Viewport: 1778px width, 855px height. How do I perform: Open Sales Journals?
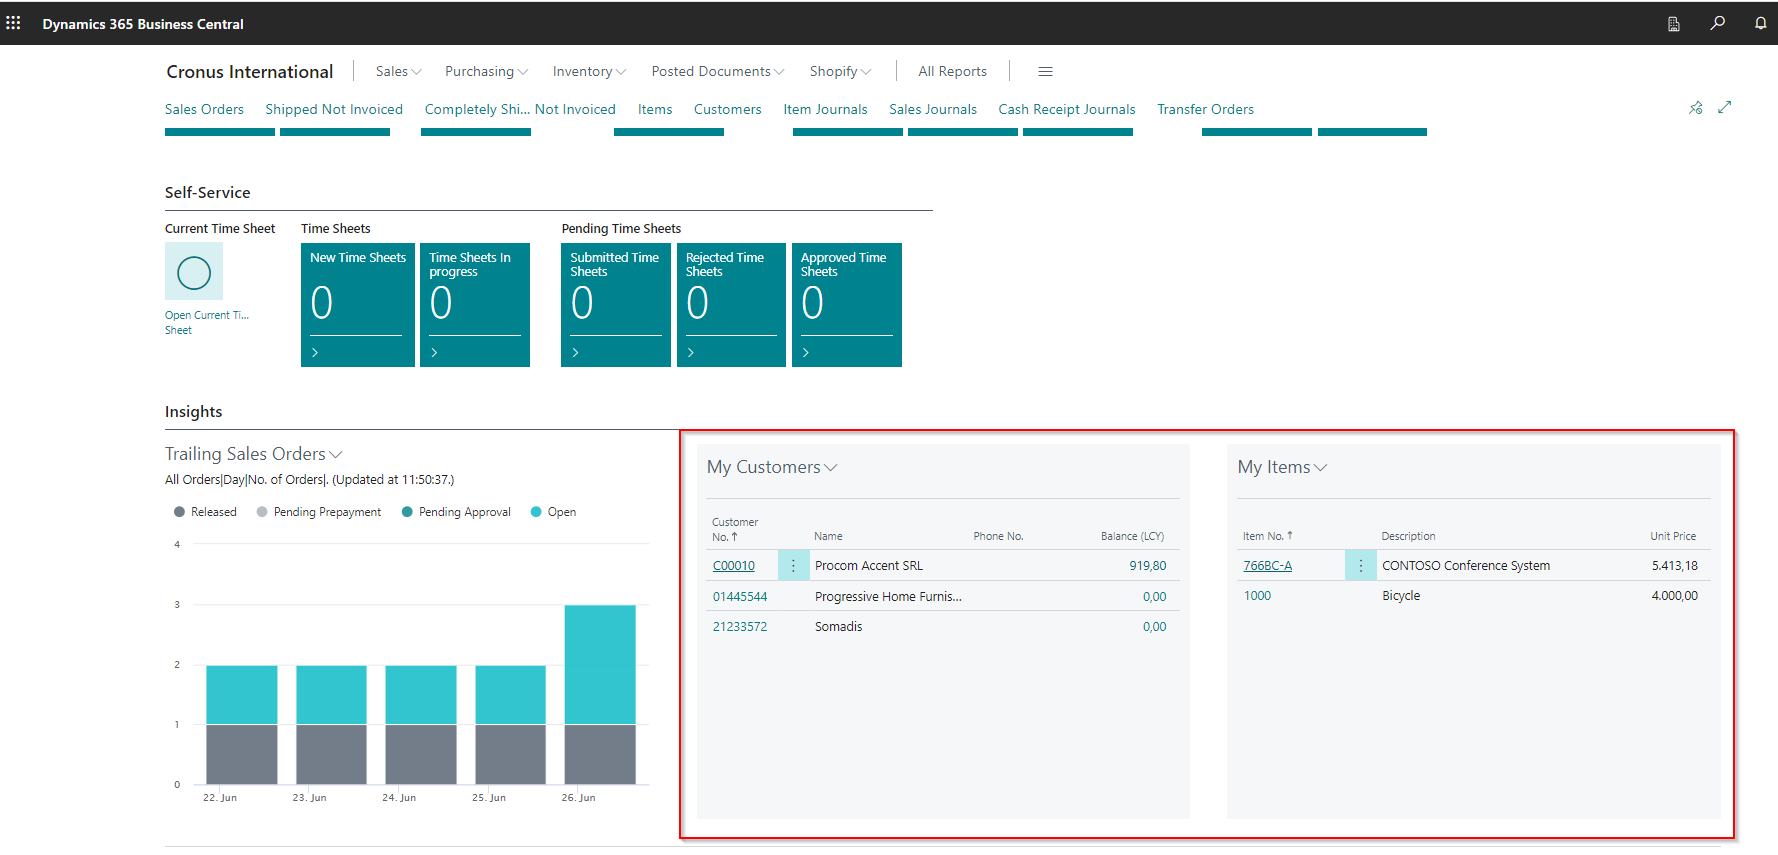click(933, 109)
